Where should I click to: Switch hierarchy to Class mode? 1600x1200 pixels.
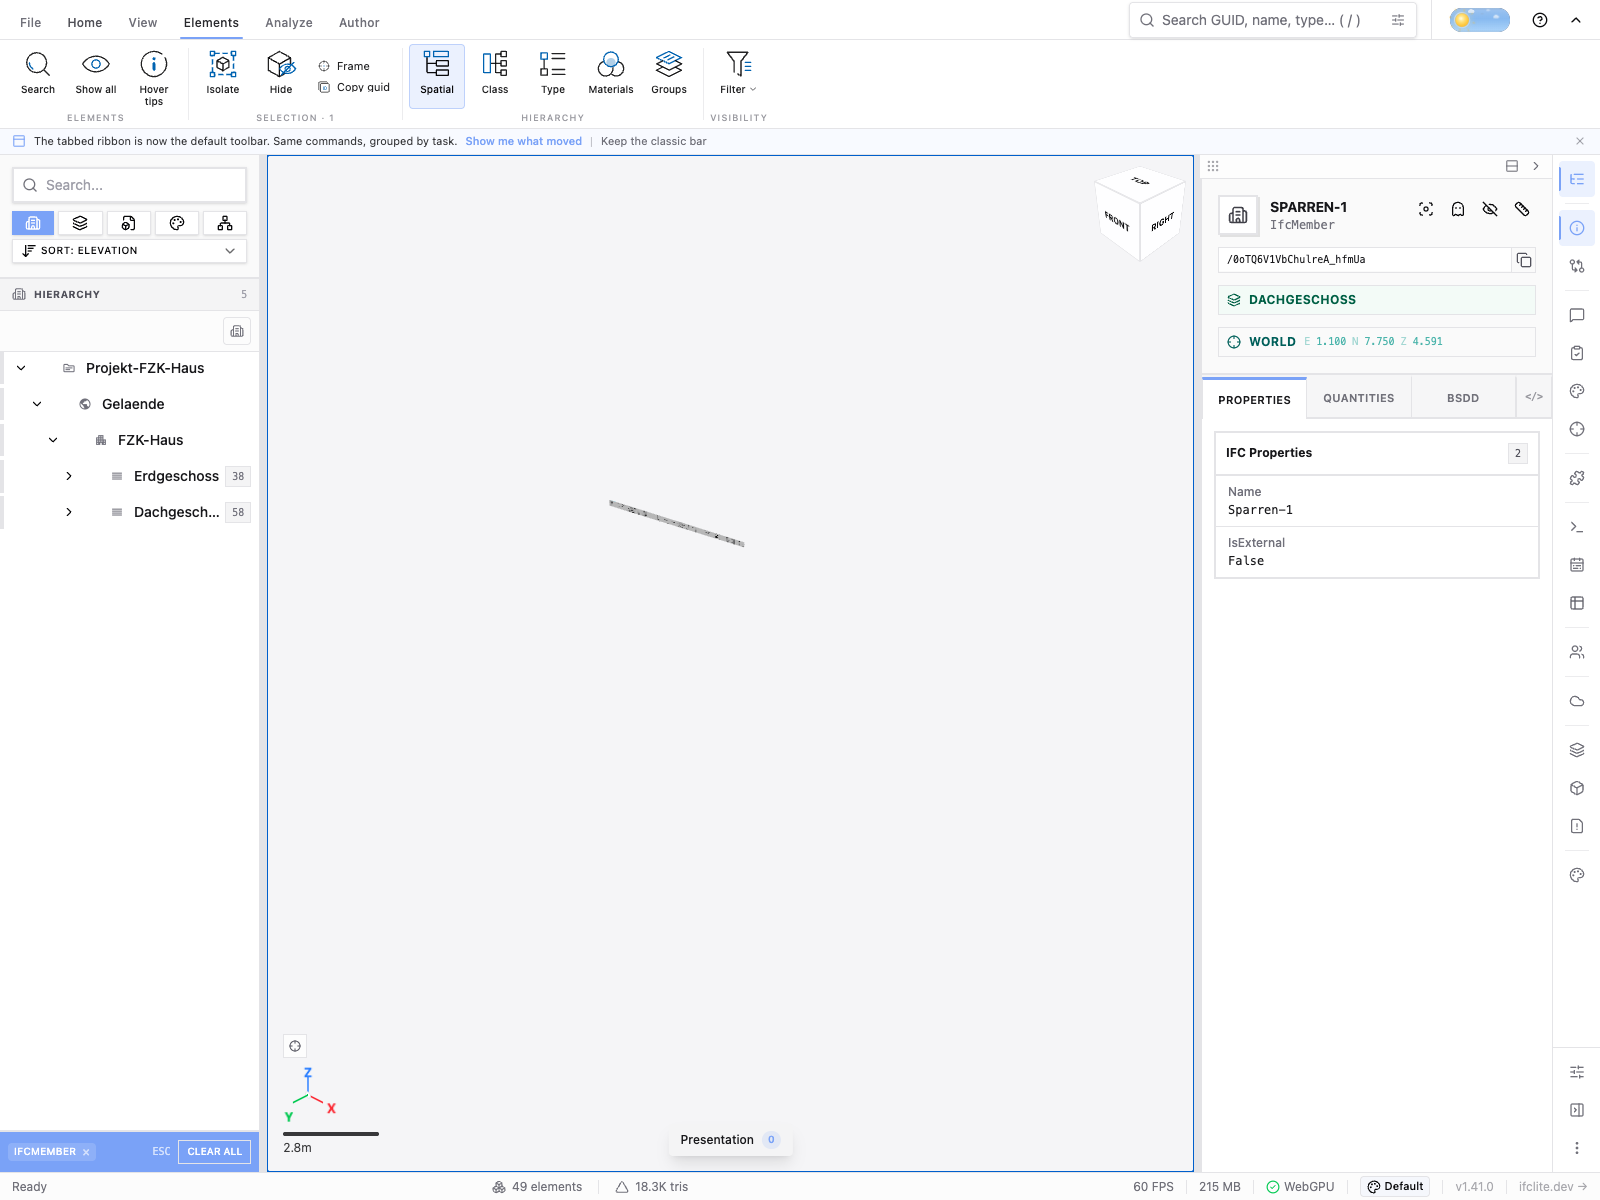click(x=495, y=74)
